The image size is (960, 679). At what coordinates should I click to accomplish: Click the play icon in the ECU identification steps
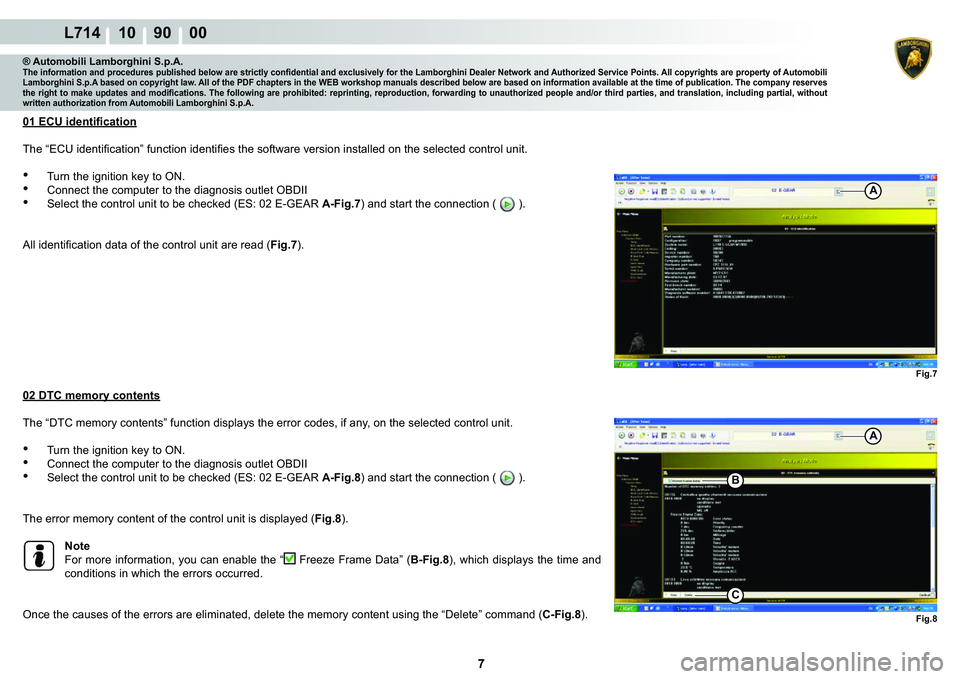click(507, 204)
